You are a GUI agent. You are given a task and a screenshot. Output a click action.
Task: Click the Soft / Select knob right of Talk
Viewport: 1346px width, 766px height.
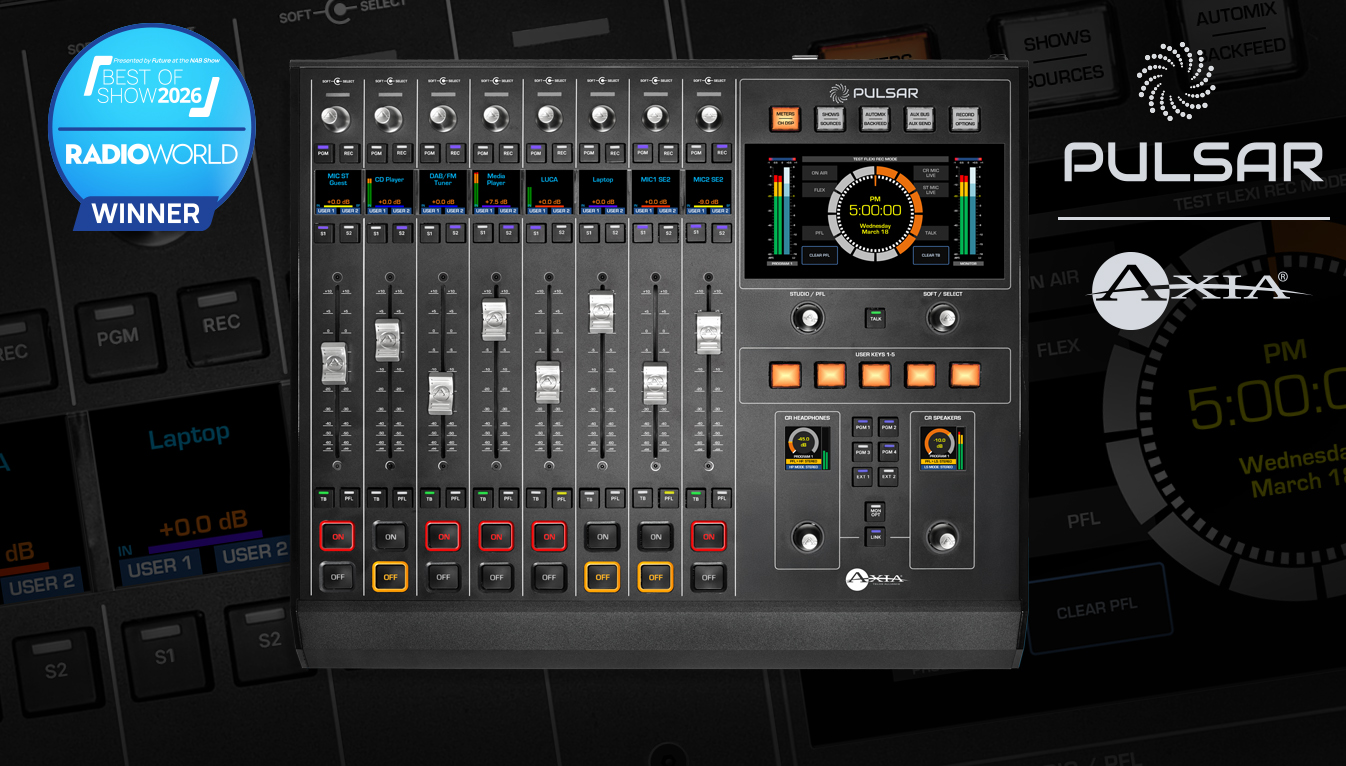point(941,319)
